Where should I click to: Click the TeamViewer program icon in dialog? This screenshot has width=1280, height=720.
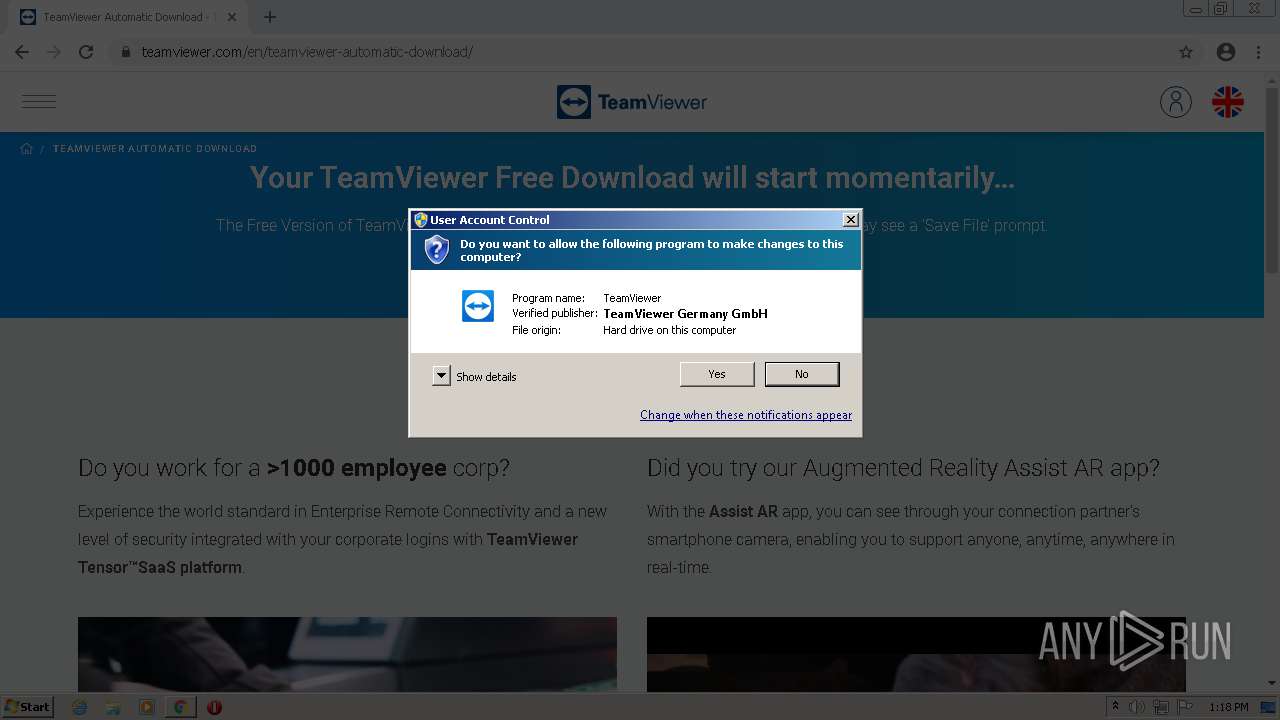[478, 306]
